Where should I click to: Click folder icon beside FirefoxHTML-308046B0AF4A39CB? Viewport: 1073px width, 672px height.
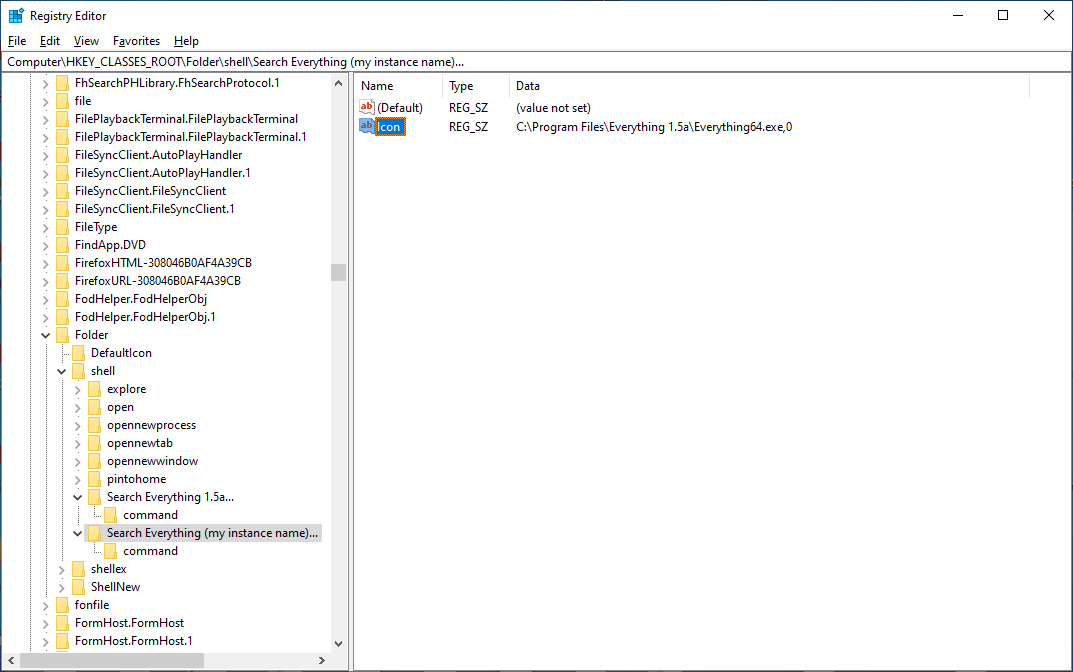62,263
